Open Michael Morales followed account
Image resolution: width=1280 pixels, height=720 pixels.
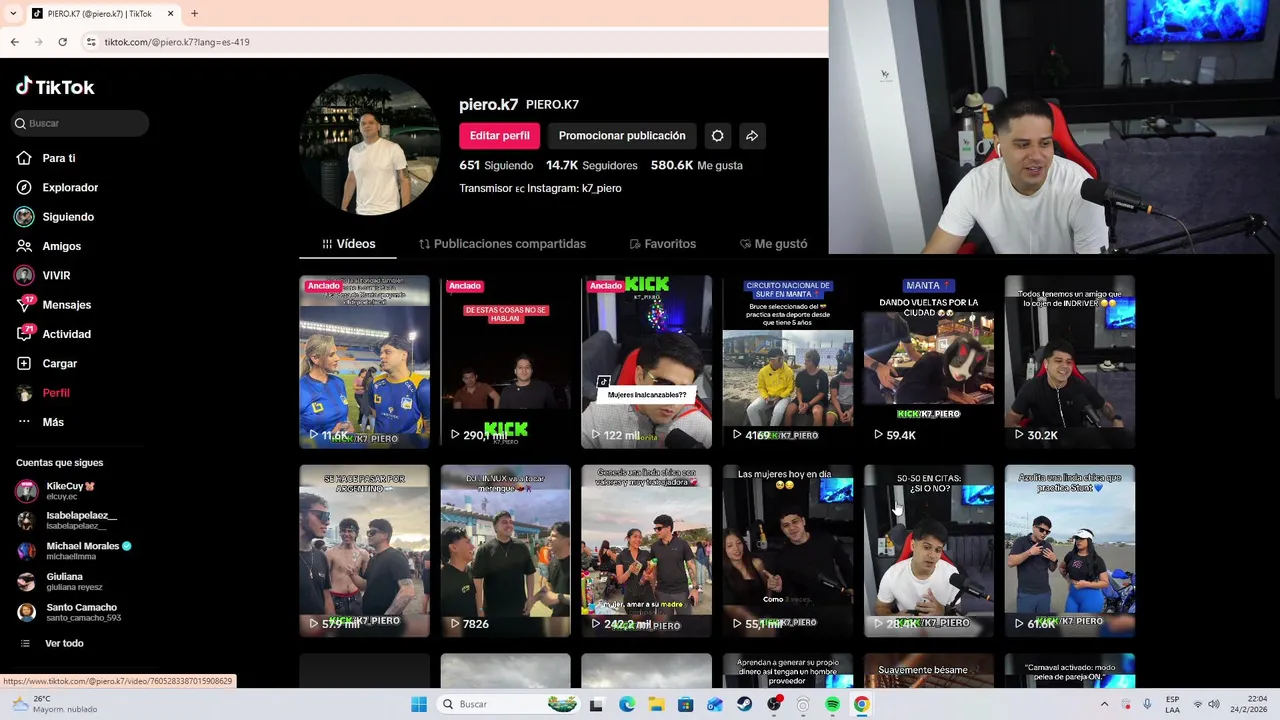[74, 551]
